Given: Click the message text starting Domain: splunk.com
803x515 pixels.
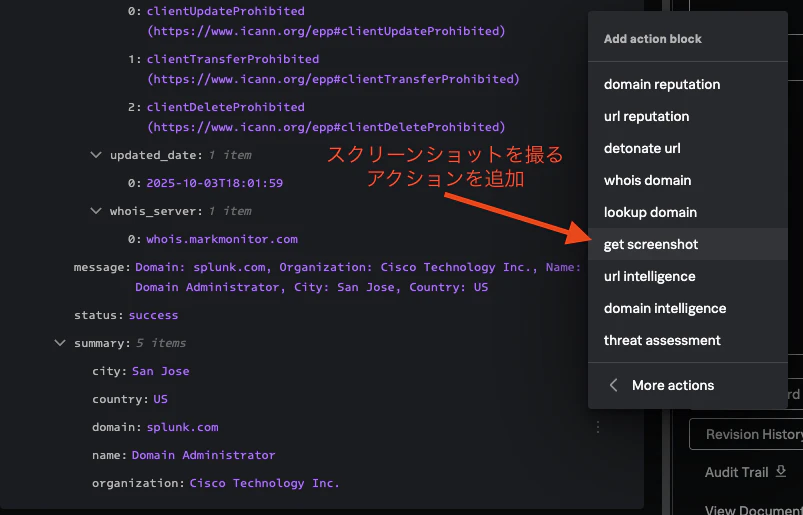Looking at the screenshot, I should point(358,277).
